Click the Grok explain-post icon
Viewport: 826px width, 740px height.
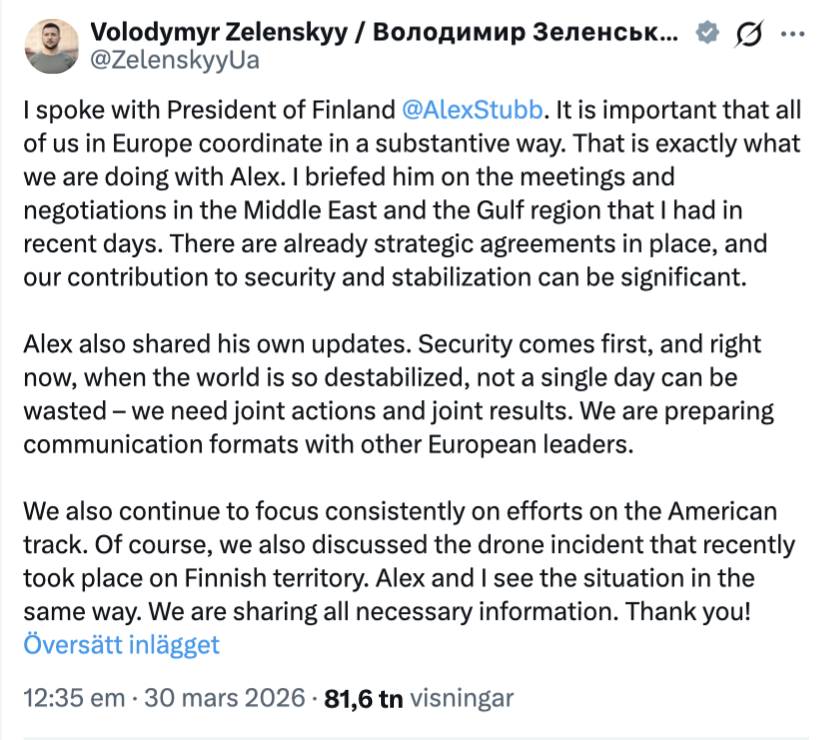[748, 34]
